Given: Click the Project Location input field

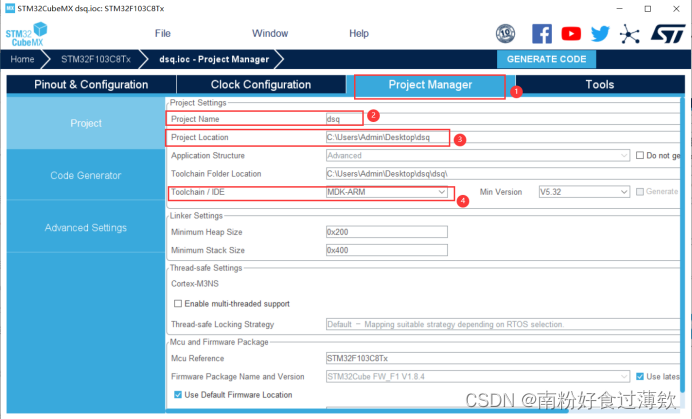Looking at the screenshot, I should 503,137.
